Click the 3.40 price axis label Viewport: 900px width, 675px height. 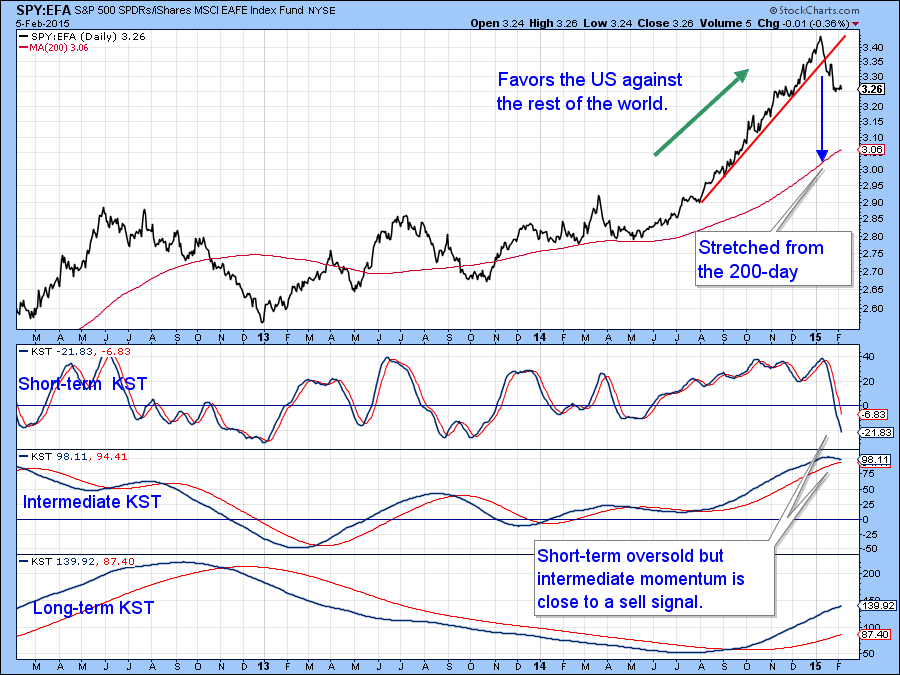[x=872, y=46]
